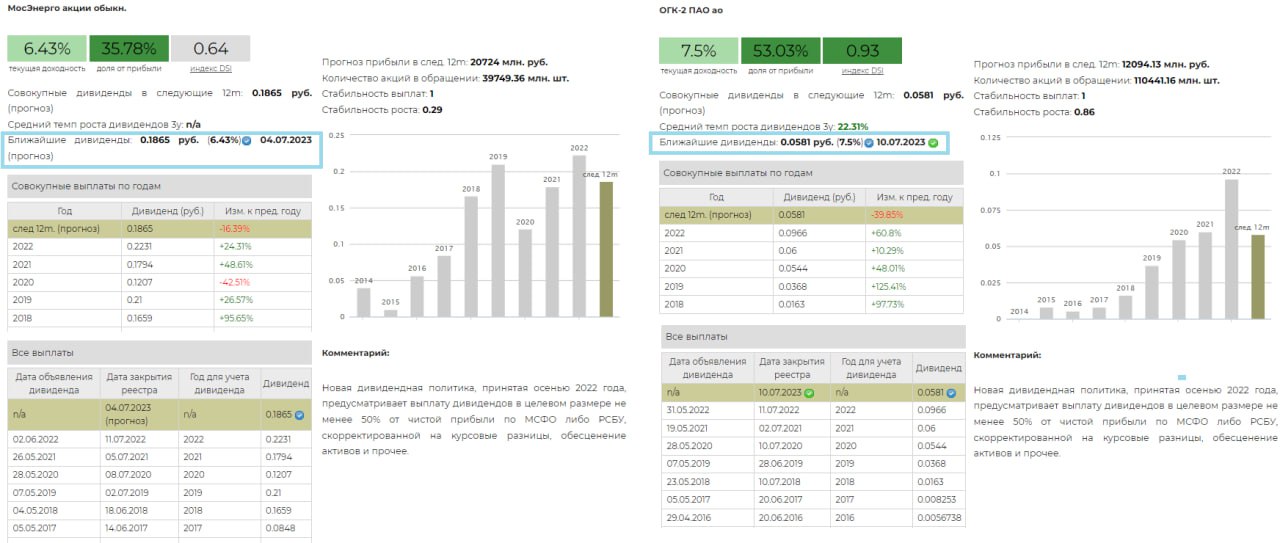This screenshot has width=1280, height=543.
Task: Click OGK-2 declaration date 29.04.2016
Action: [690, 518]
